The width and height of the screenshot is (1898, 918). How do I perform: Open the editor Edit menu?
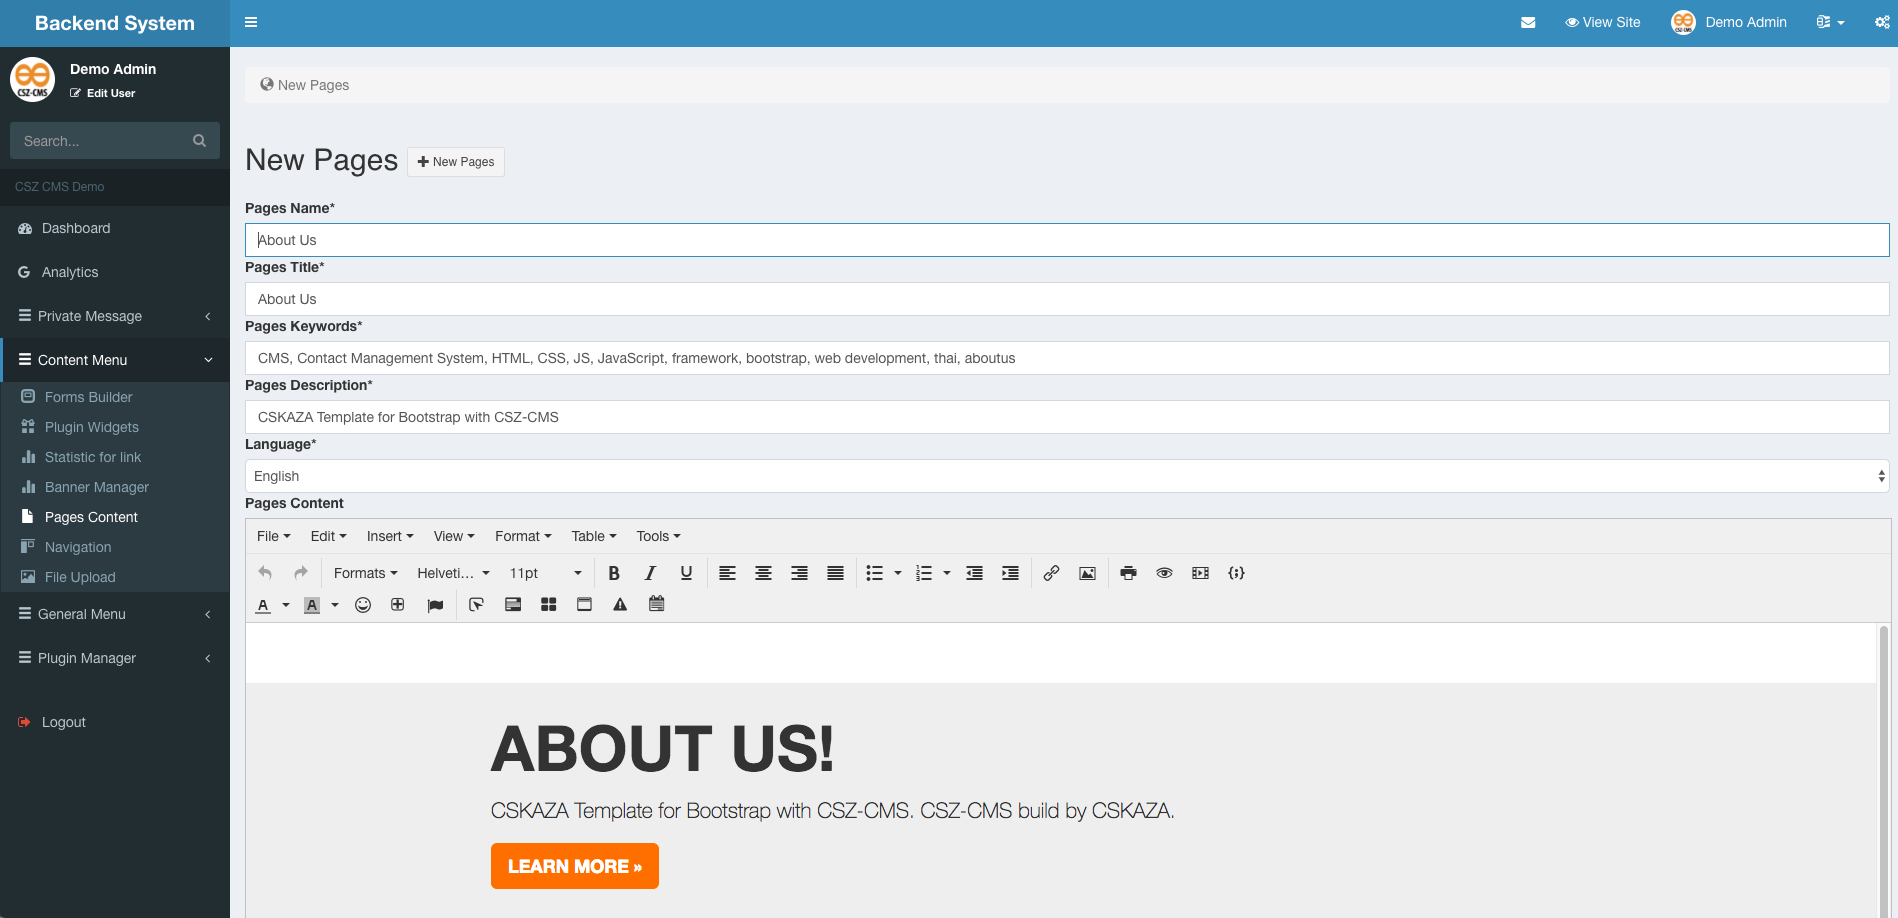click(328, 536)
